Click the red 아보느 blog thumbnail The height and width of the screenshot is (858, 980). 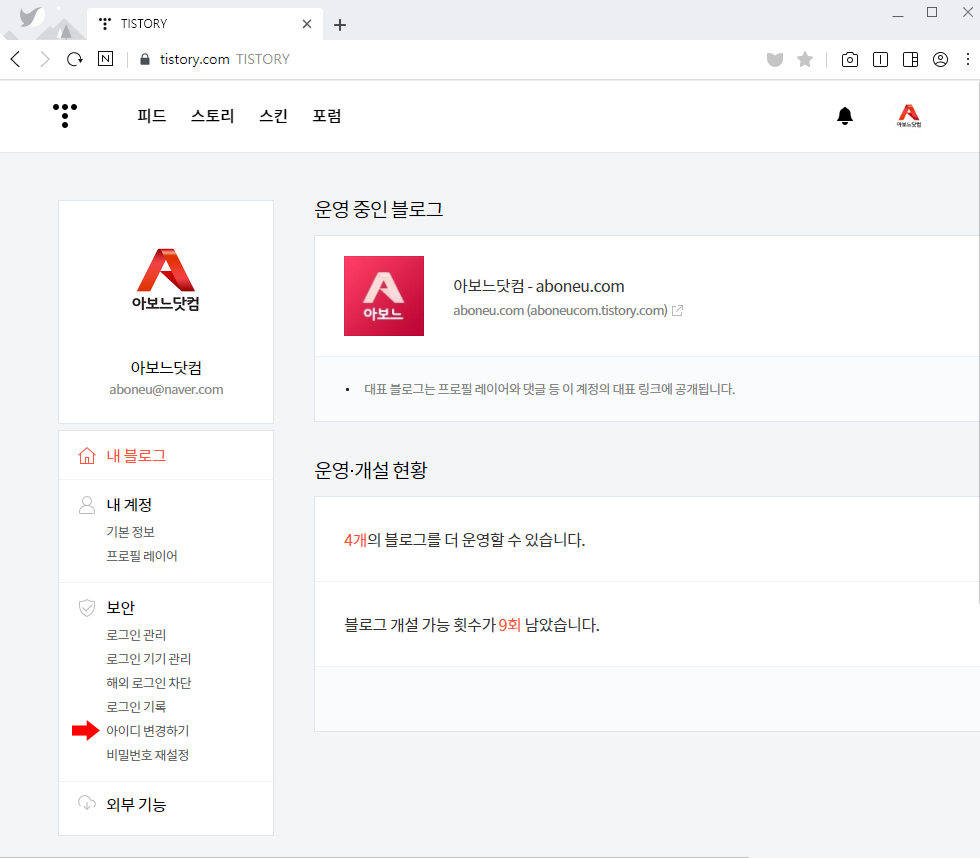pyautogui.click(x=384, y=296)
